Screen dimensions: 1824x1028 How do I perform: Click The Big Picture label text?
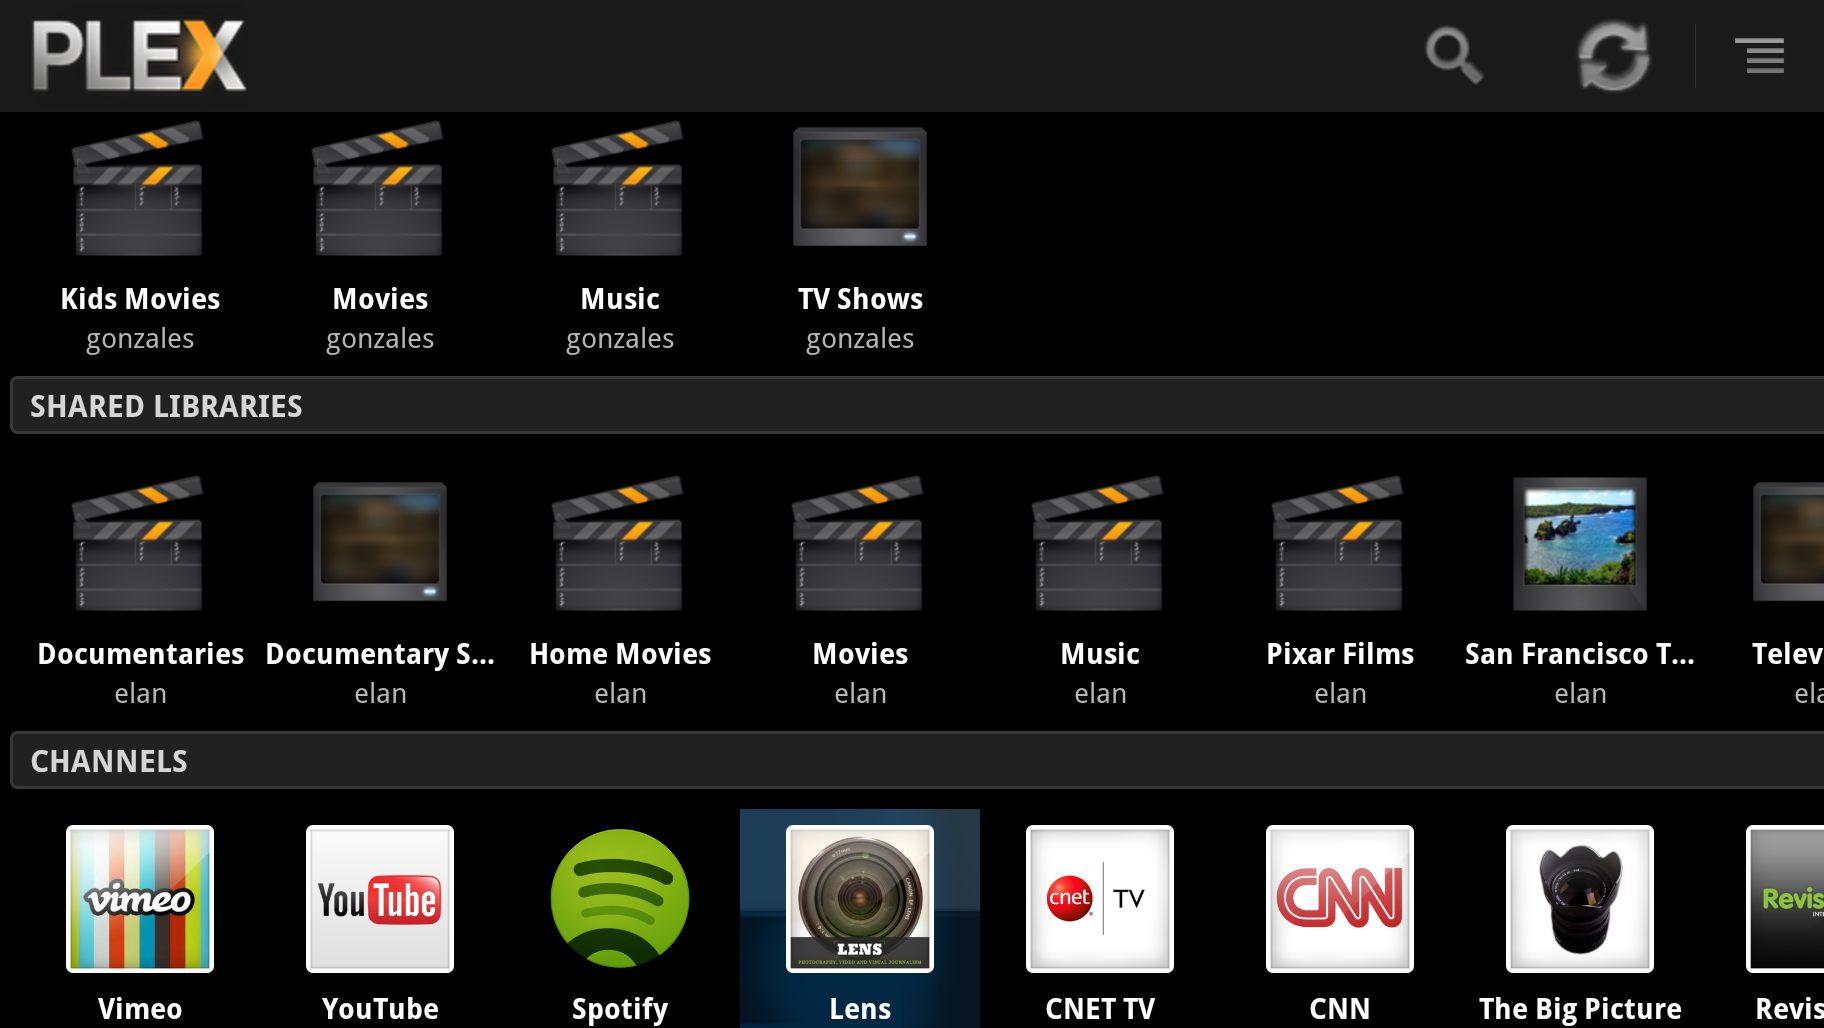[x=1580, y=1010]
